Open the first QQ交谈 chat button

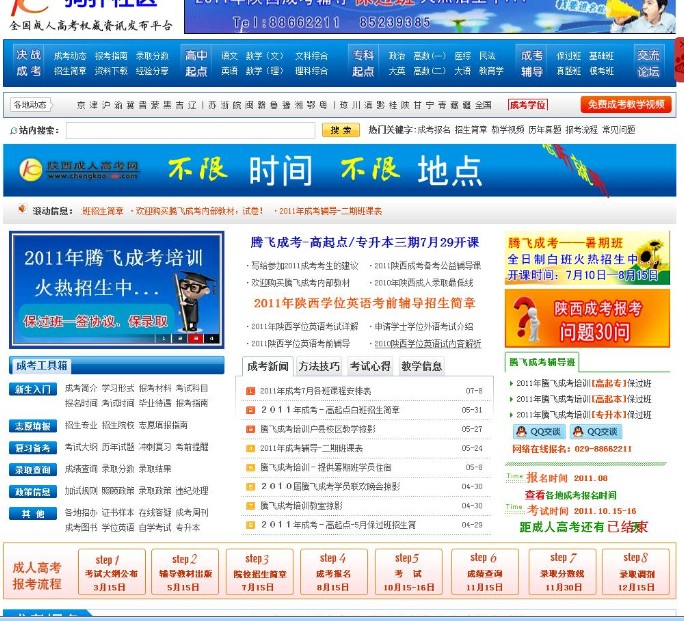539,432
